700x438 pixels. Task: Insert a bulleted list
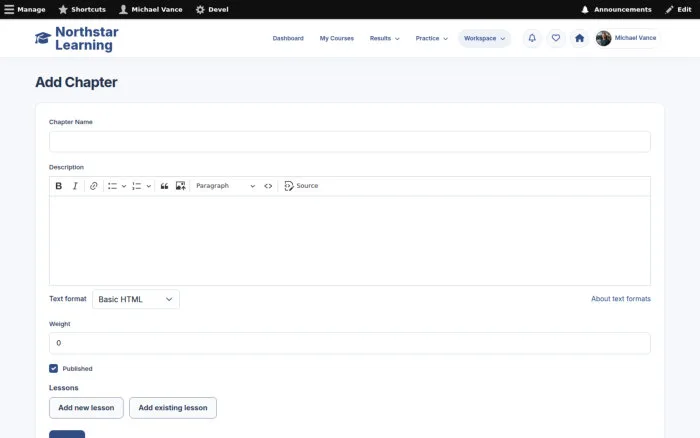click(112, 186)
